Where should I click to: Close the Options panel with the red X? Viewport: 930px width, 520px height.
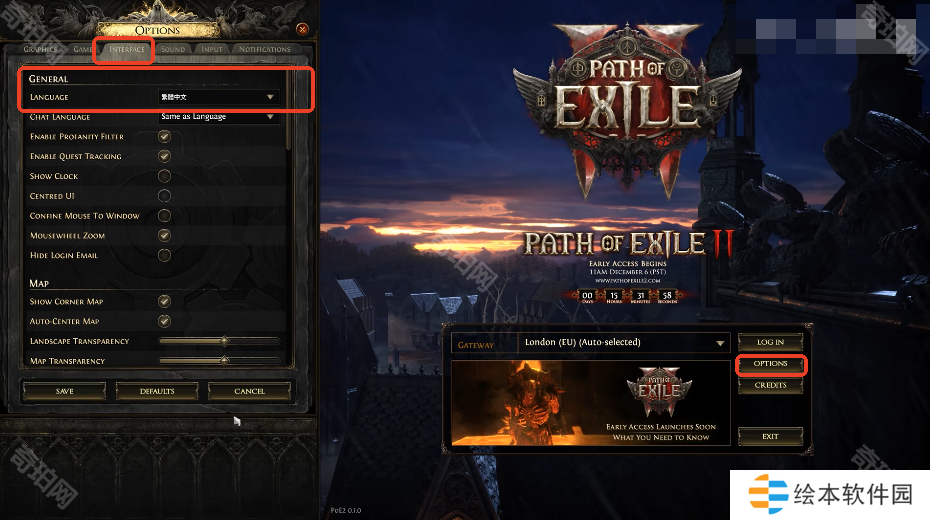(x=302, y=29)
